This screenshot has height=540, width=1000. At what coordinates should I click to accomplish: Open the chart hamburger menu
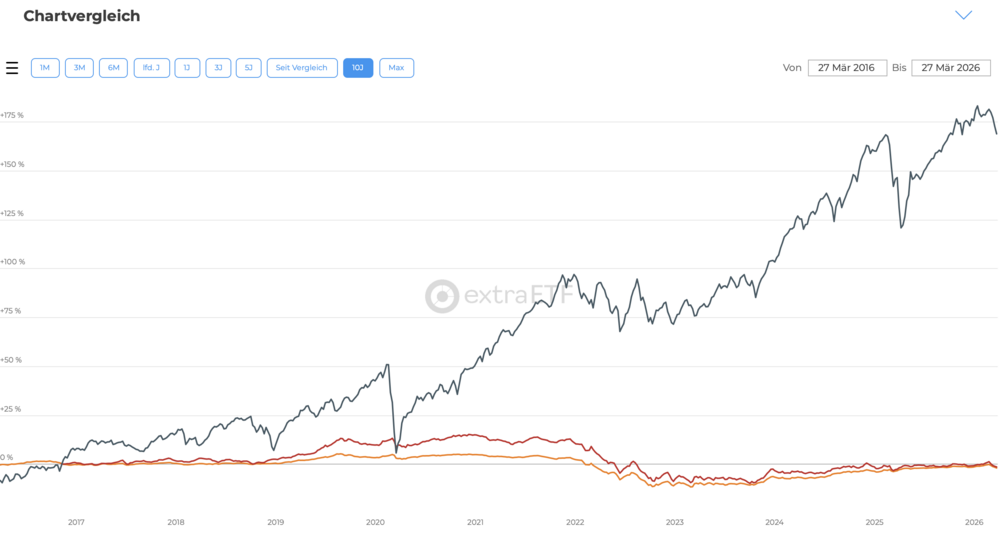[x=12, y=68]
